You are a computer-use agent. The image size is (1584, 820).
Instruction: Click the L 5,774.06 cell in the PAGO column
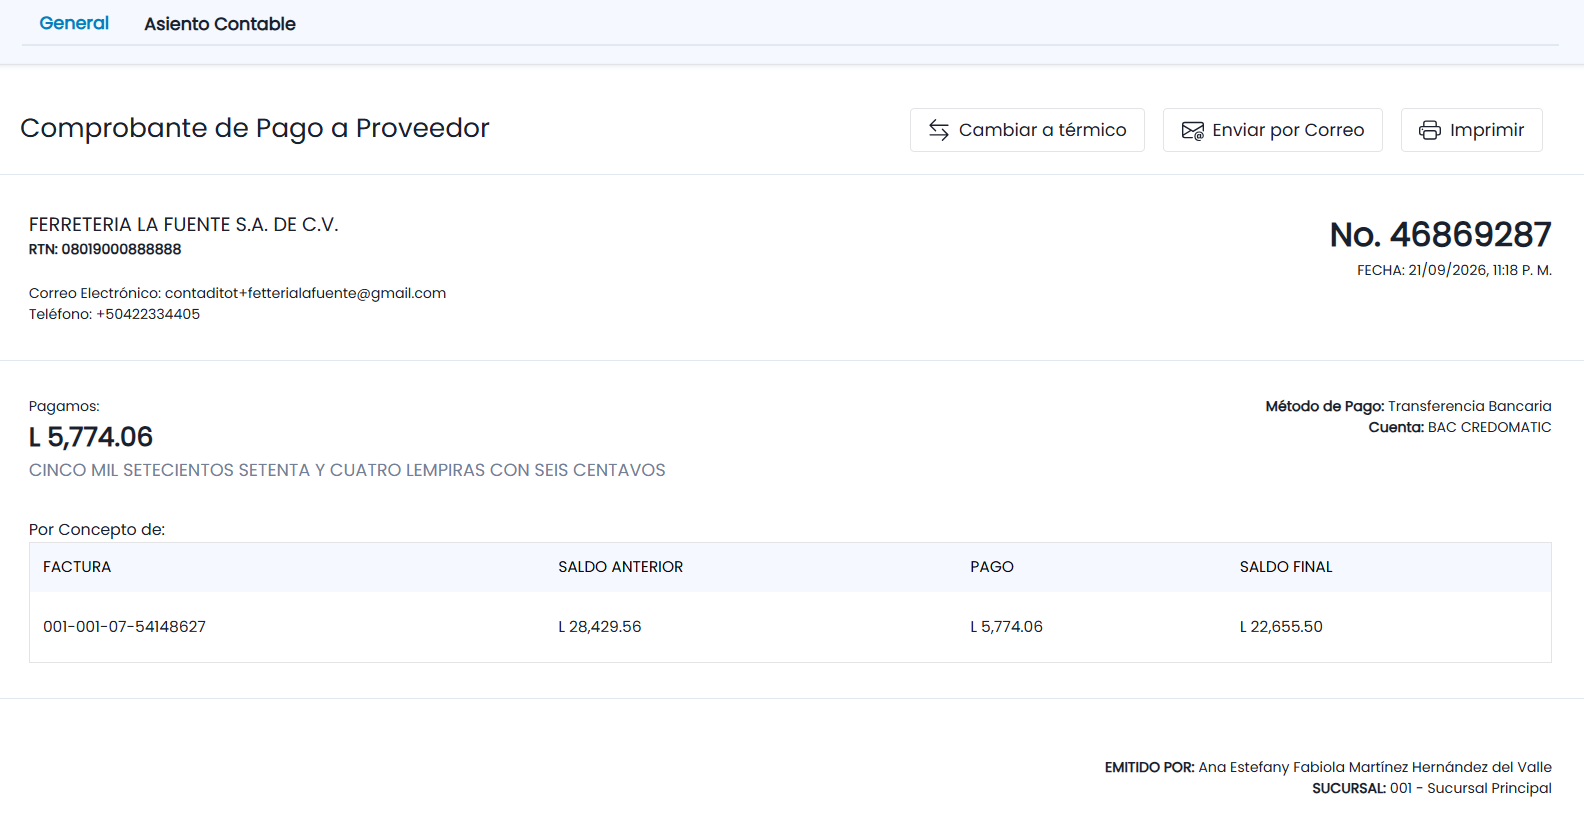coord(1006,627)
